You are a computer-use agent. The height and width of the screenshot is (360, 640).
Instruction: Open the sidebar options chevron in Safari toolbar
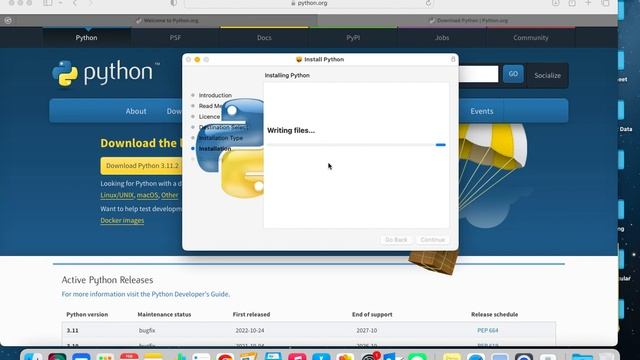pos(60,3)
